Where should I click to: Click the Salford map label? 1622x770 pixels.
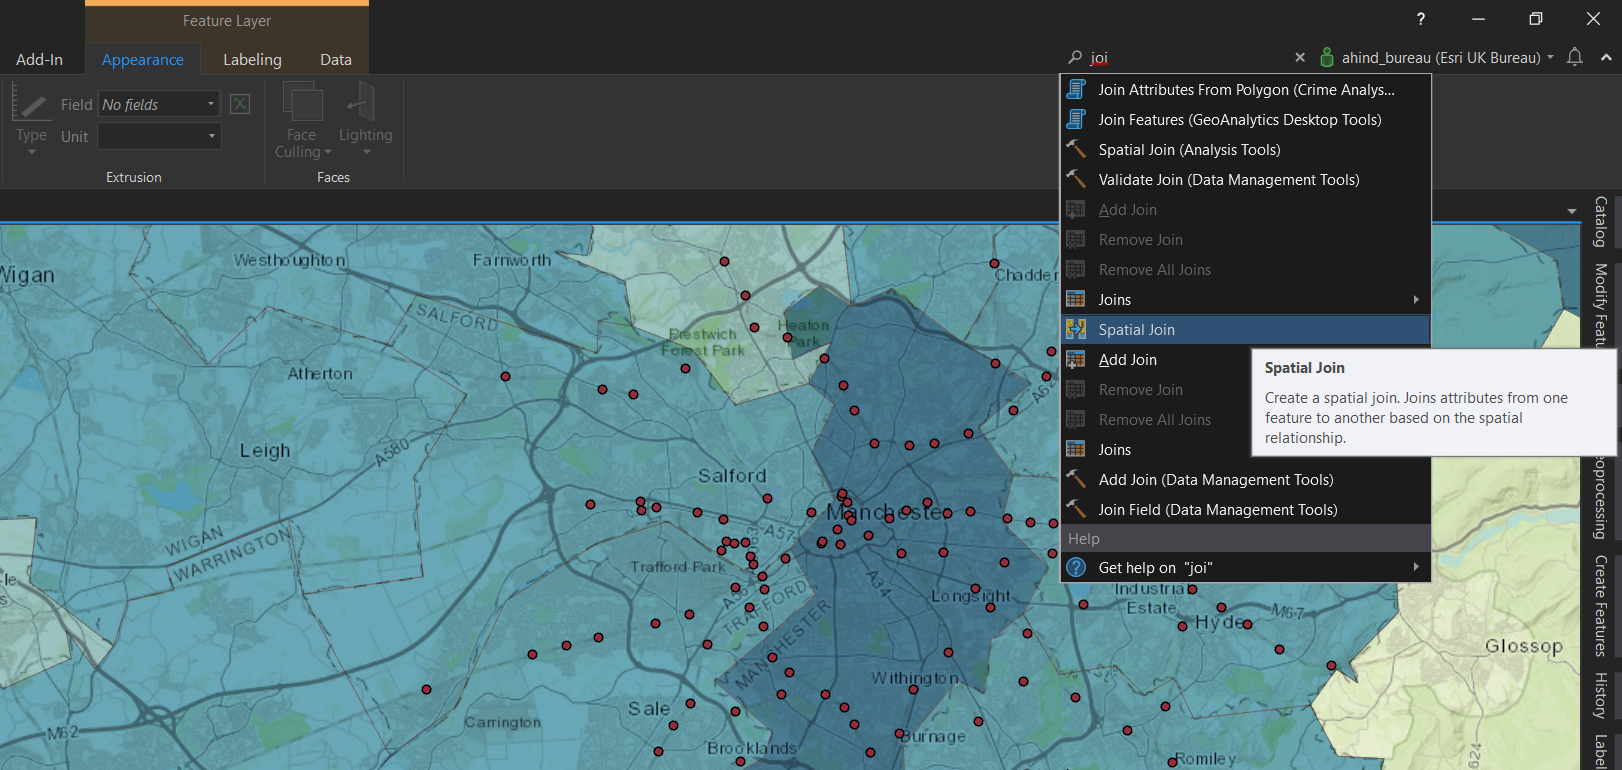pos(732,476)
